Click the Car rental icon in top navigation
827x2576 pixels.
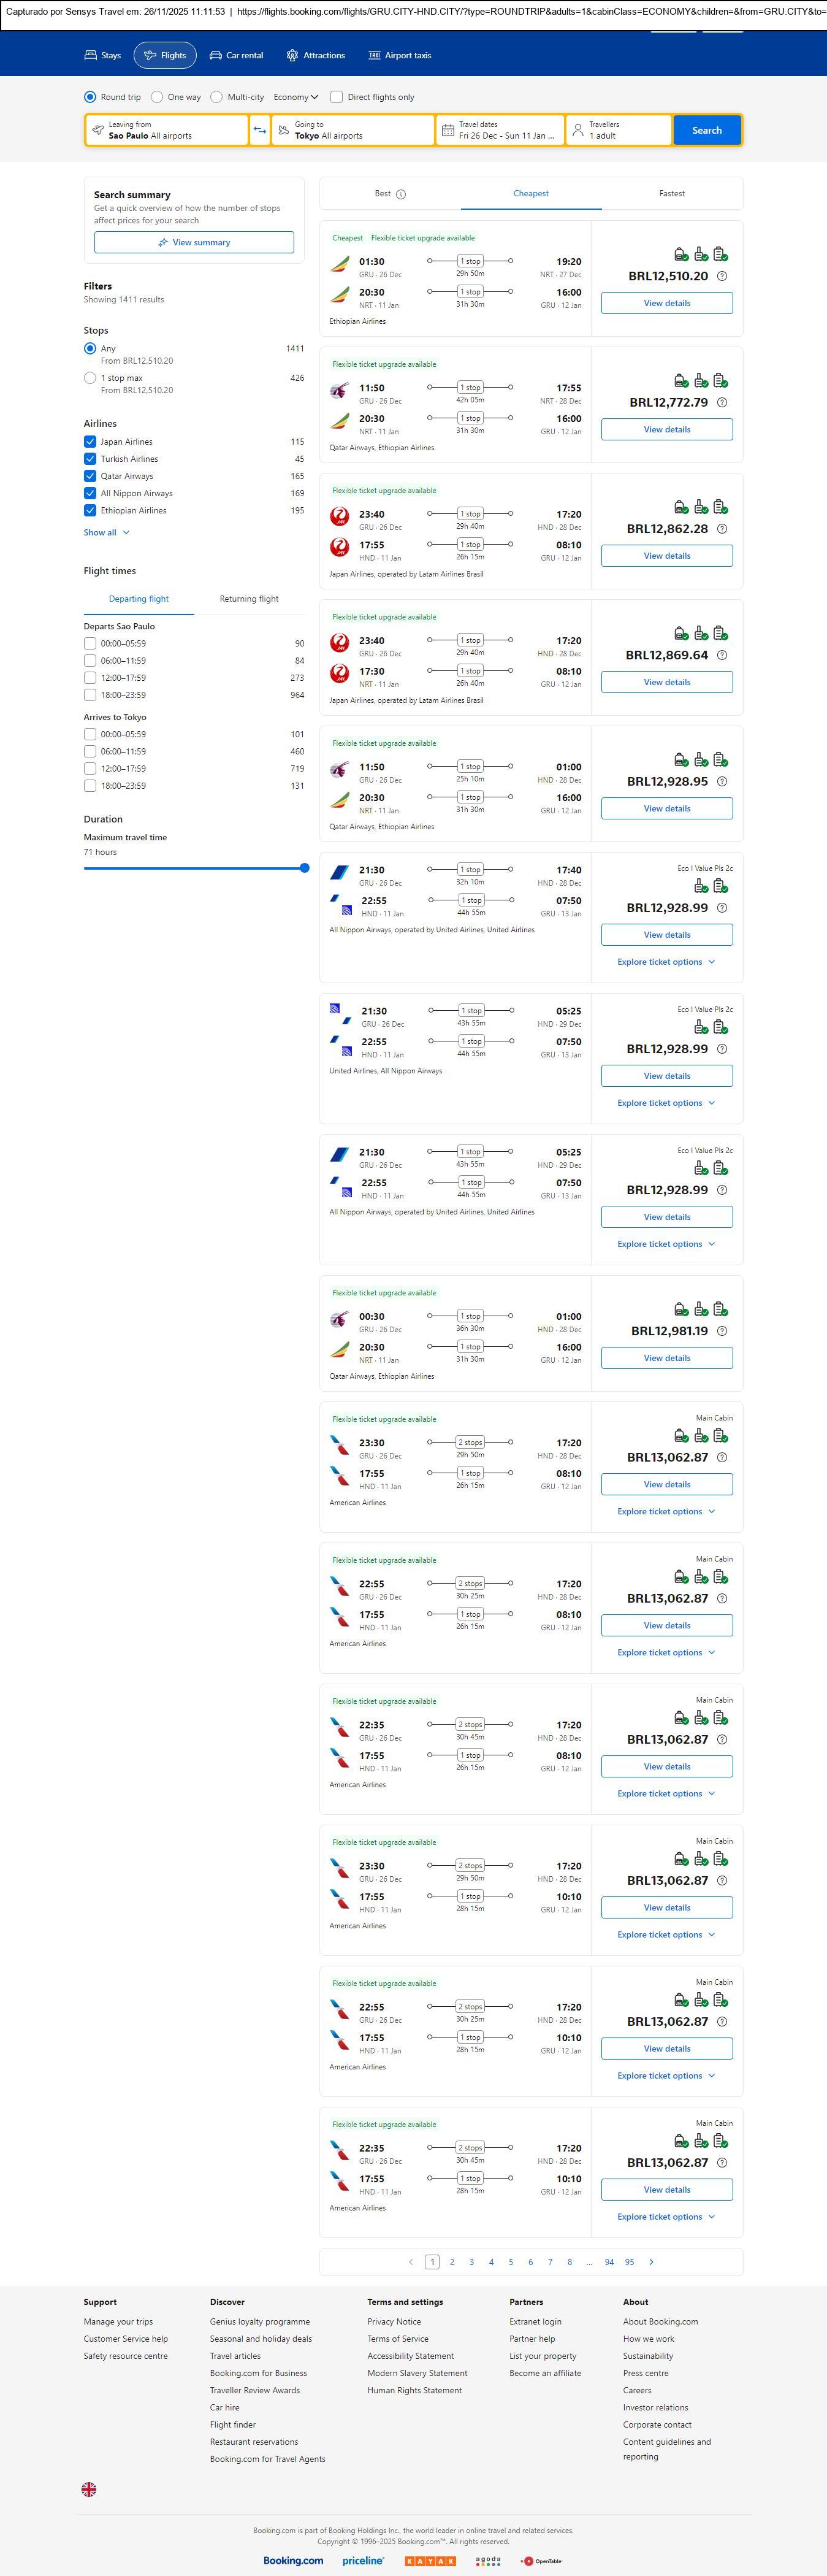tap(215, 56)
